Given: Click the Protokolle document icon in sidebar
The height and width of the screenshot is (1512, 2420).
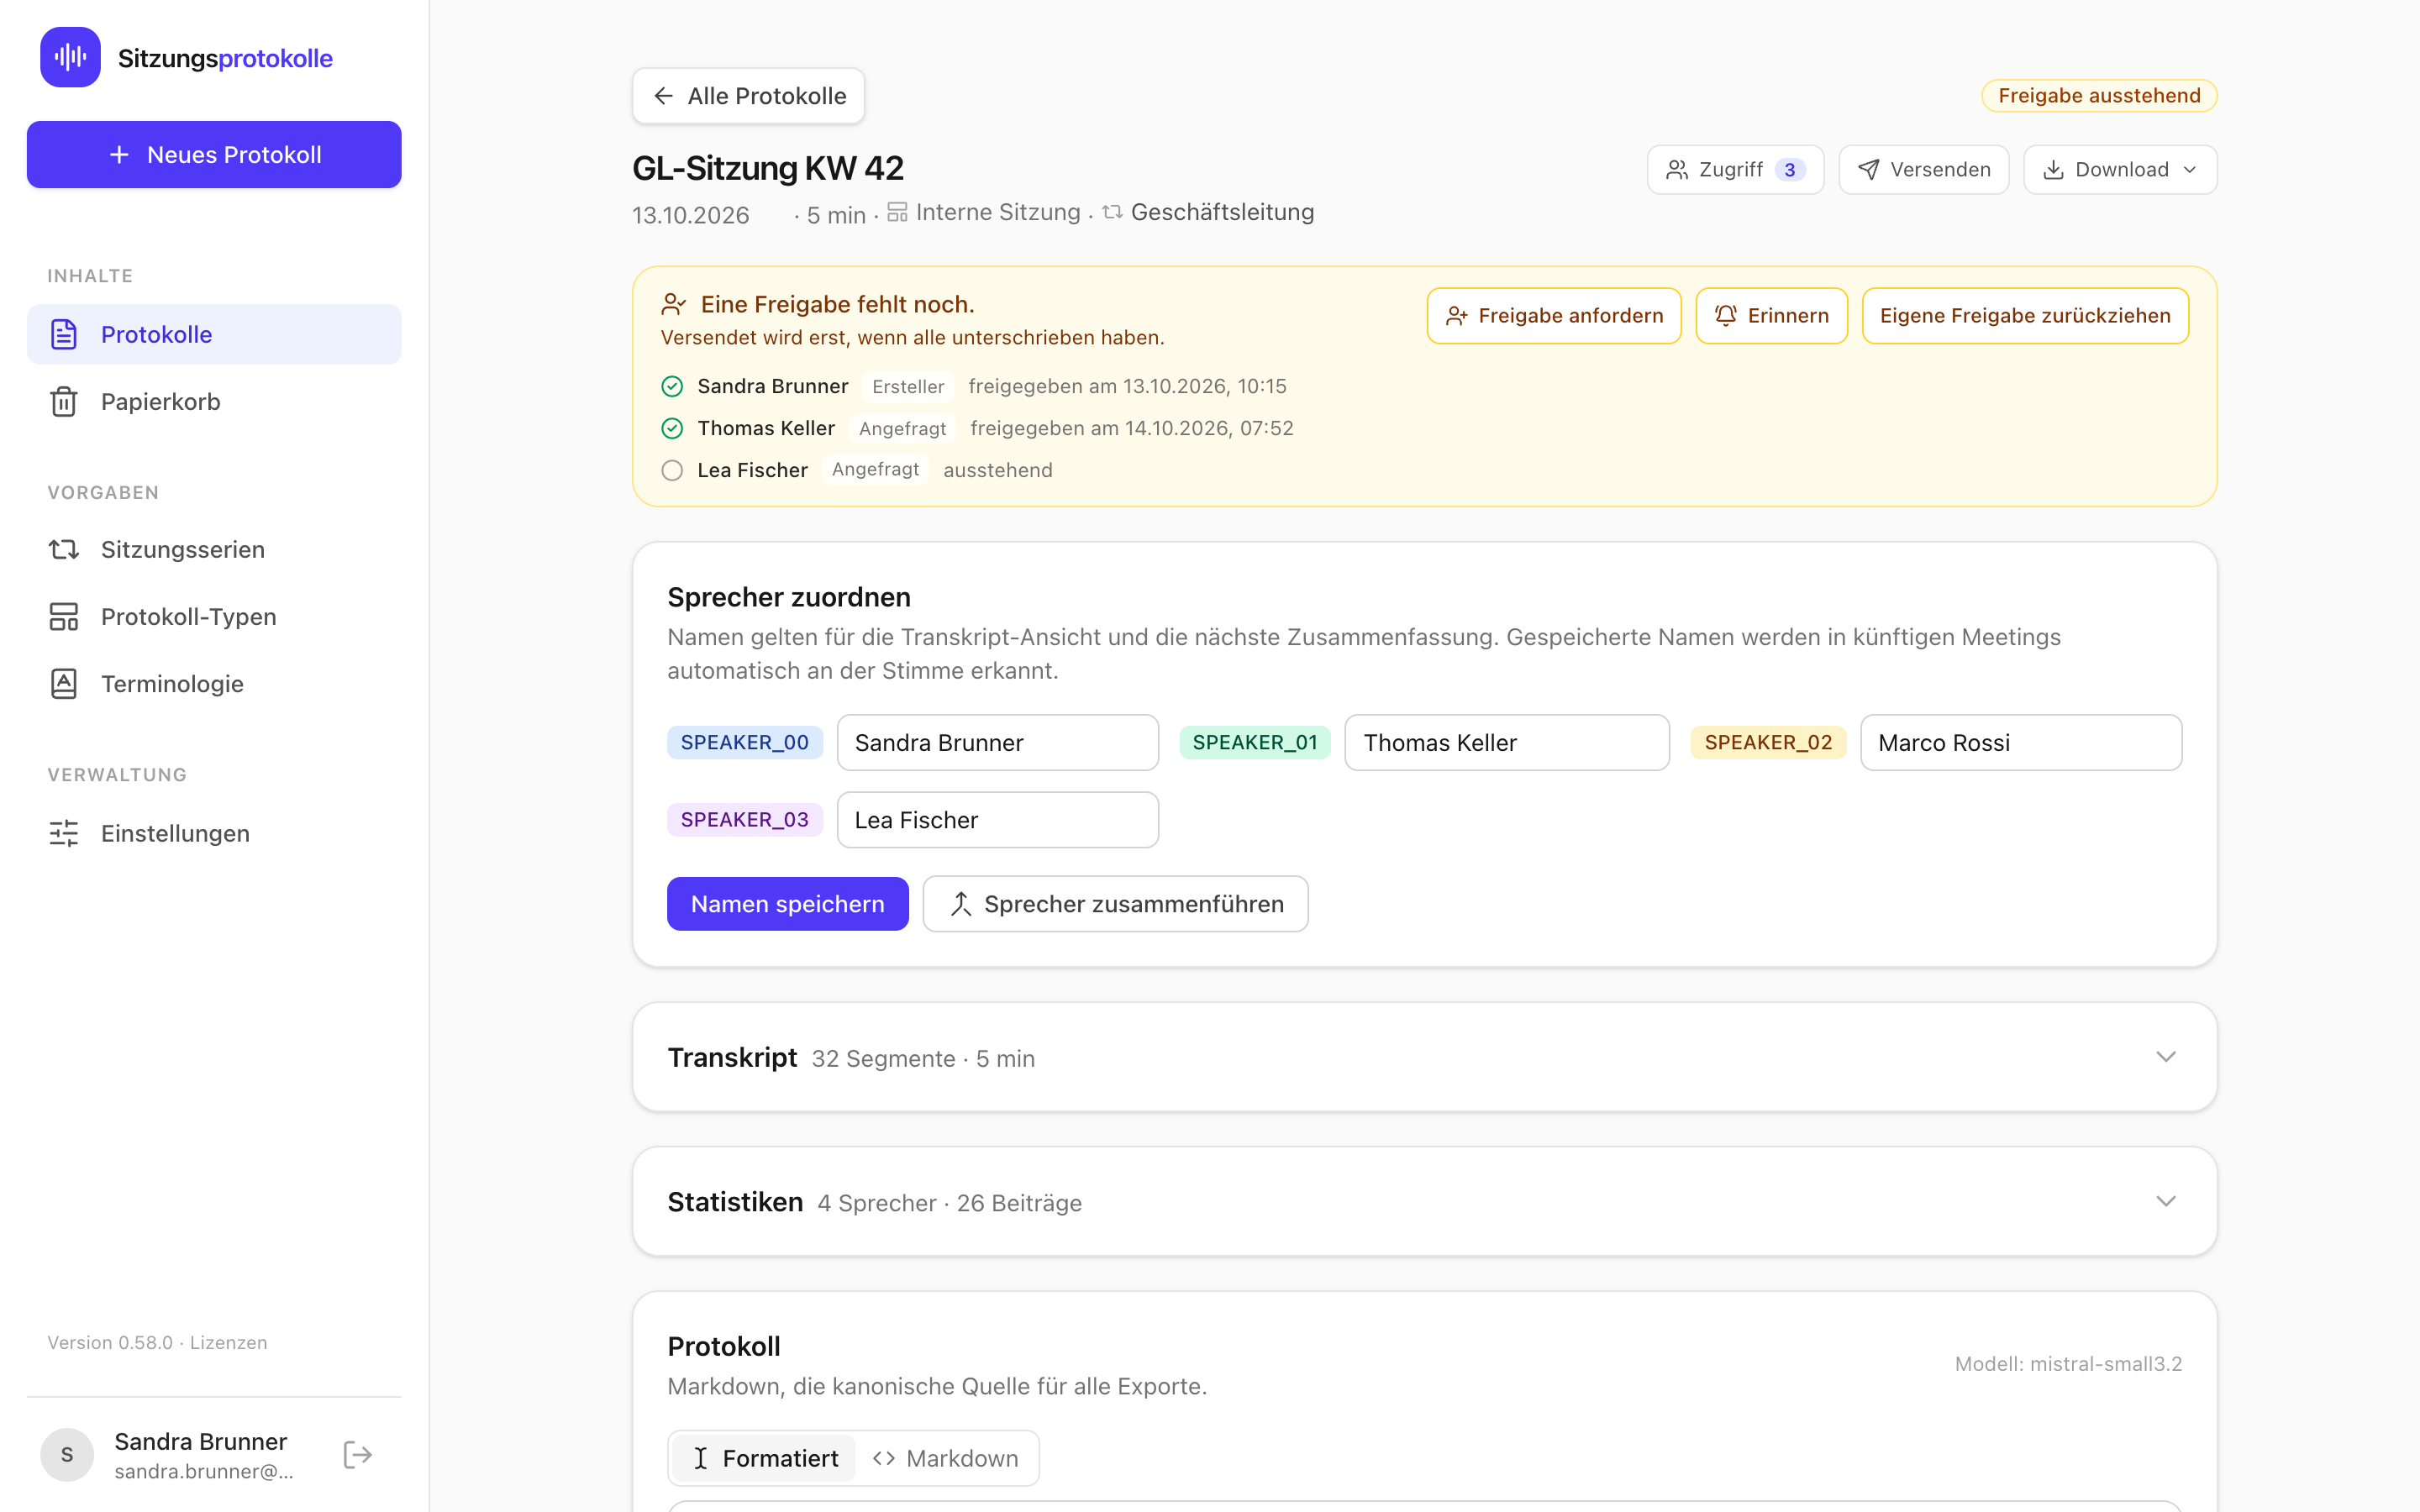Looking at the screenshot, I should (64, 334).
